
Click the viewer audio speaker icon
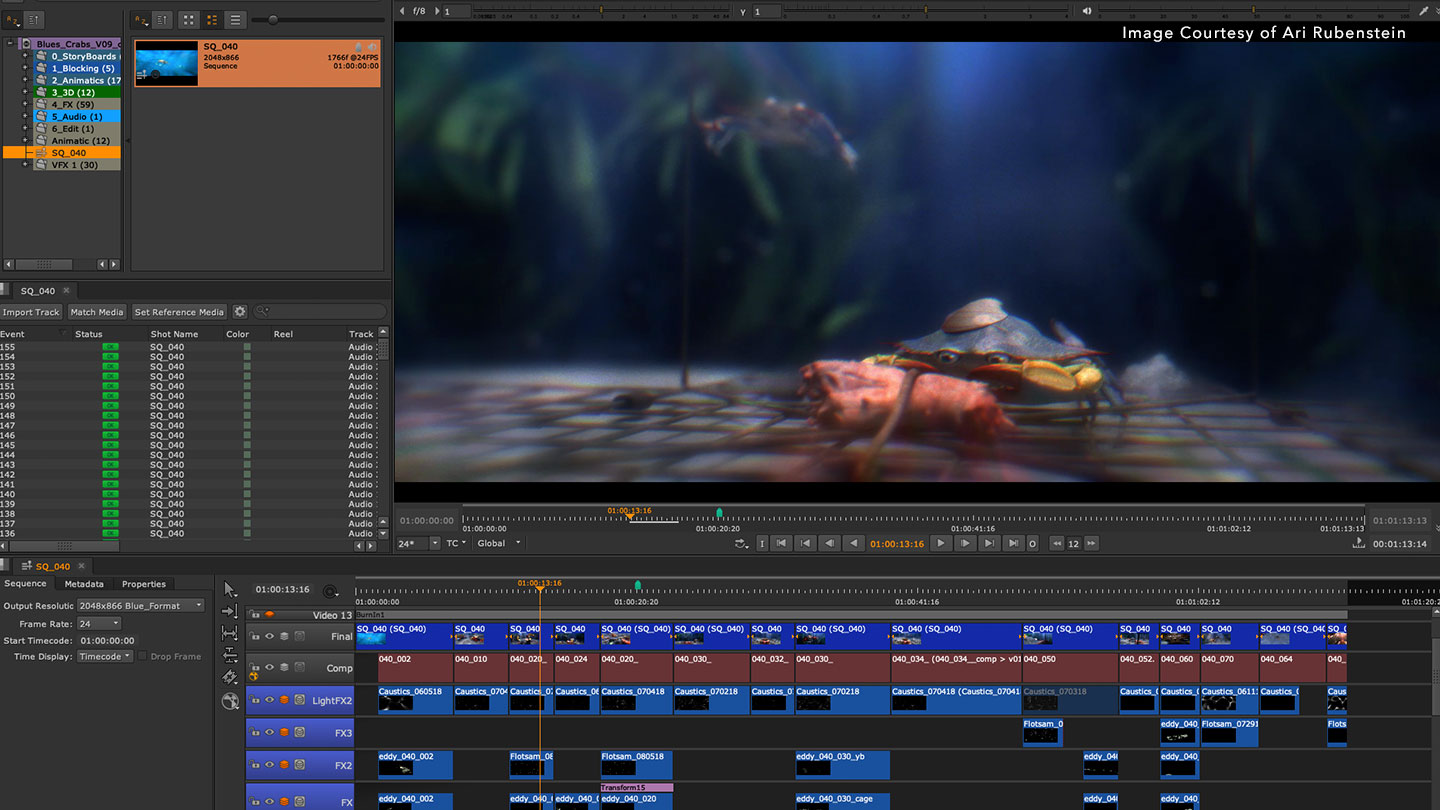1087,11
